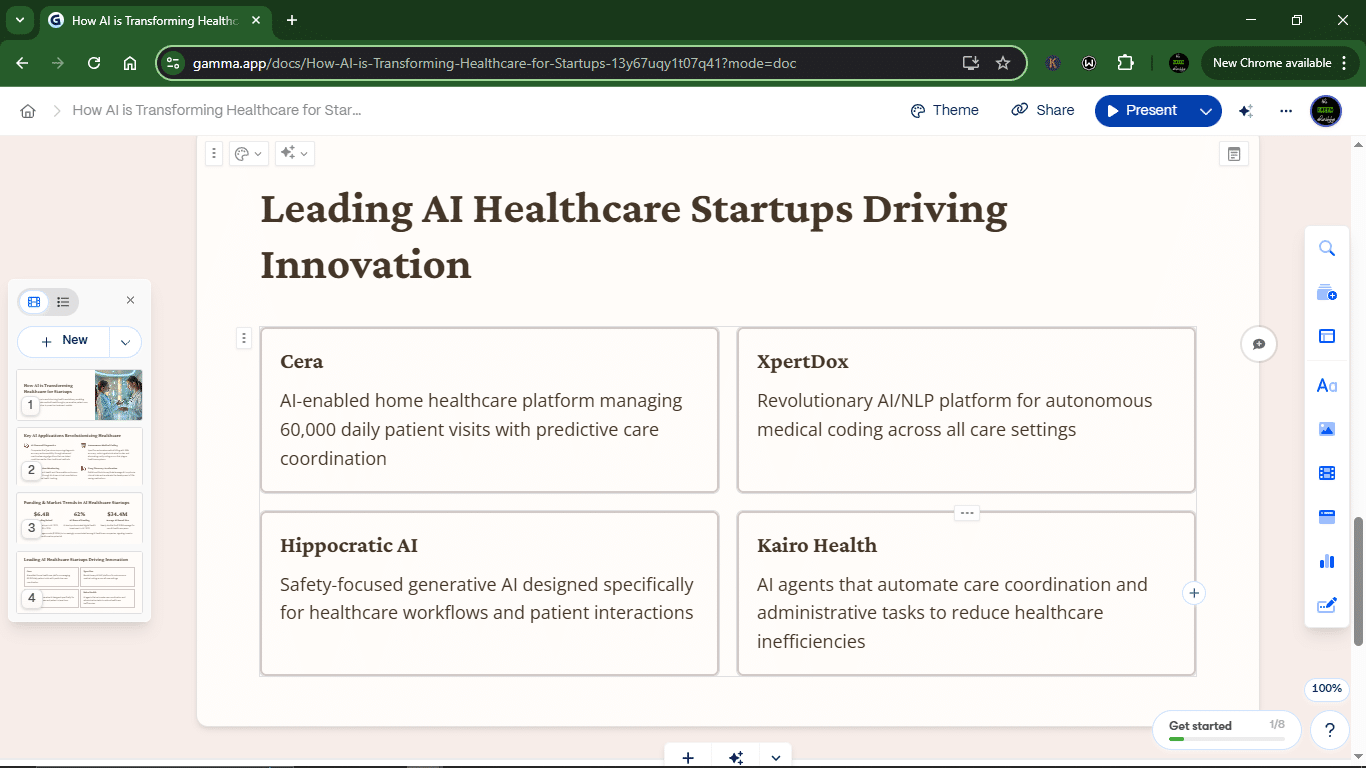Open the image insert sidebar icon
Viewport: 1366px width, 768px height.
(1327, 429)
